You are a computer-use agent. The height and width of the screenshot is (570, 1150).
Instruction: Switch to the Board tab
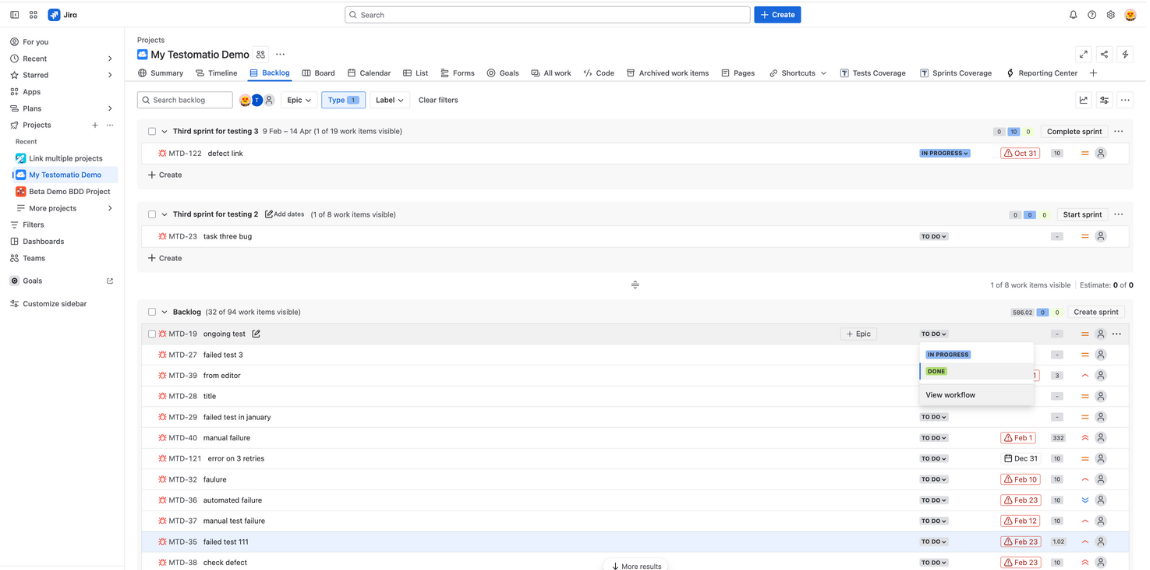[319, 73]
